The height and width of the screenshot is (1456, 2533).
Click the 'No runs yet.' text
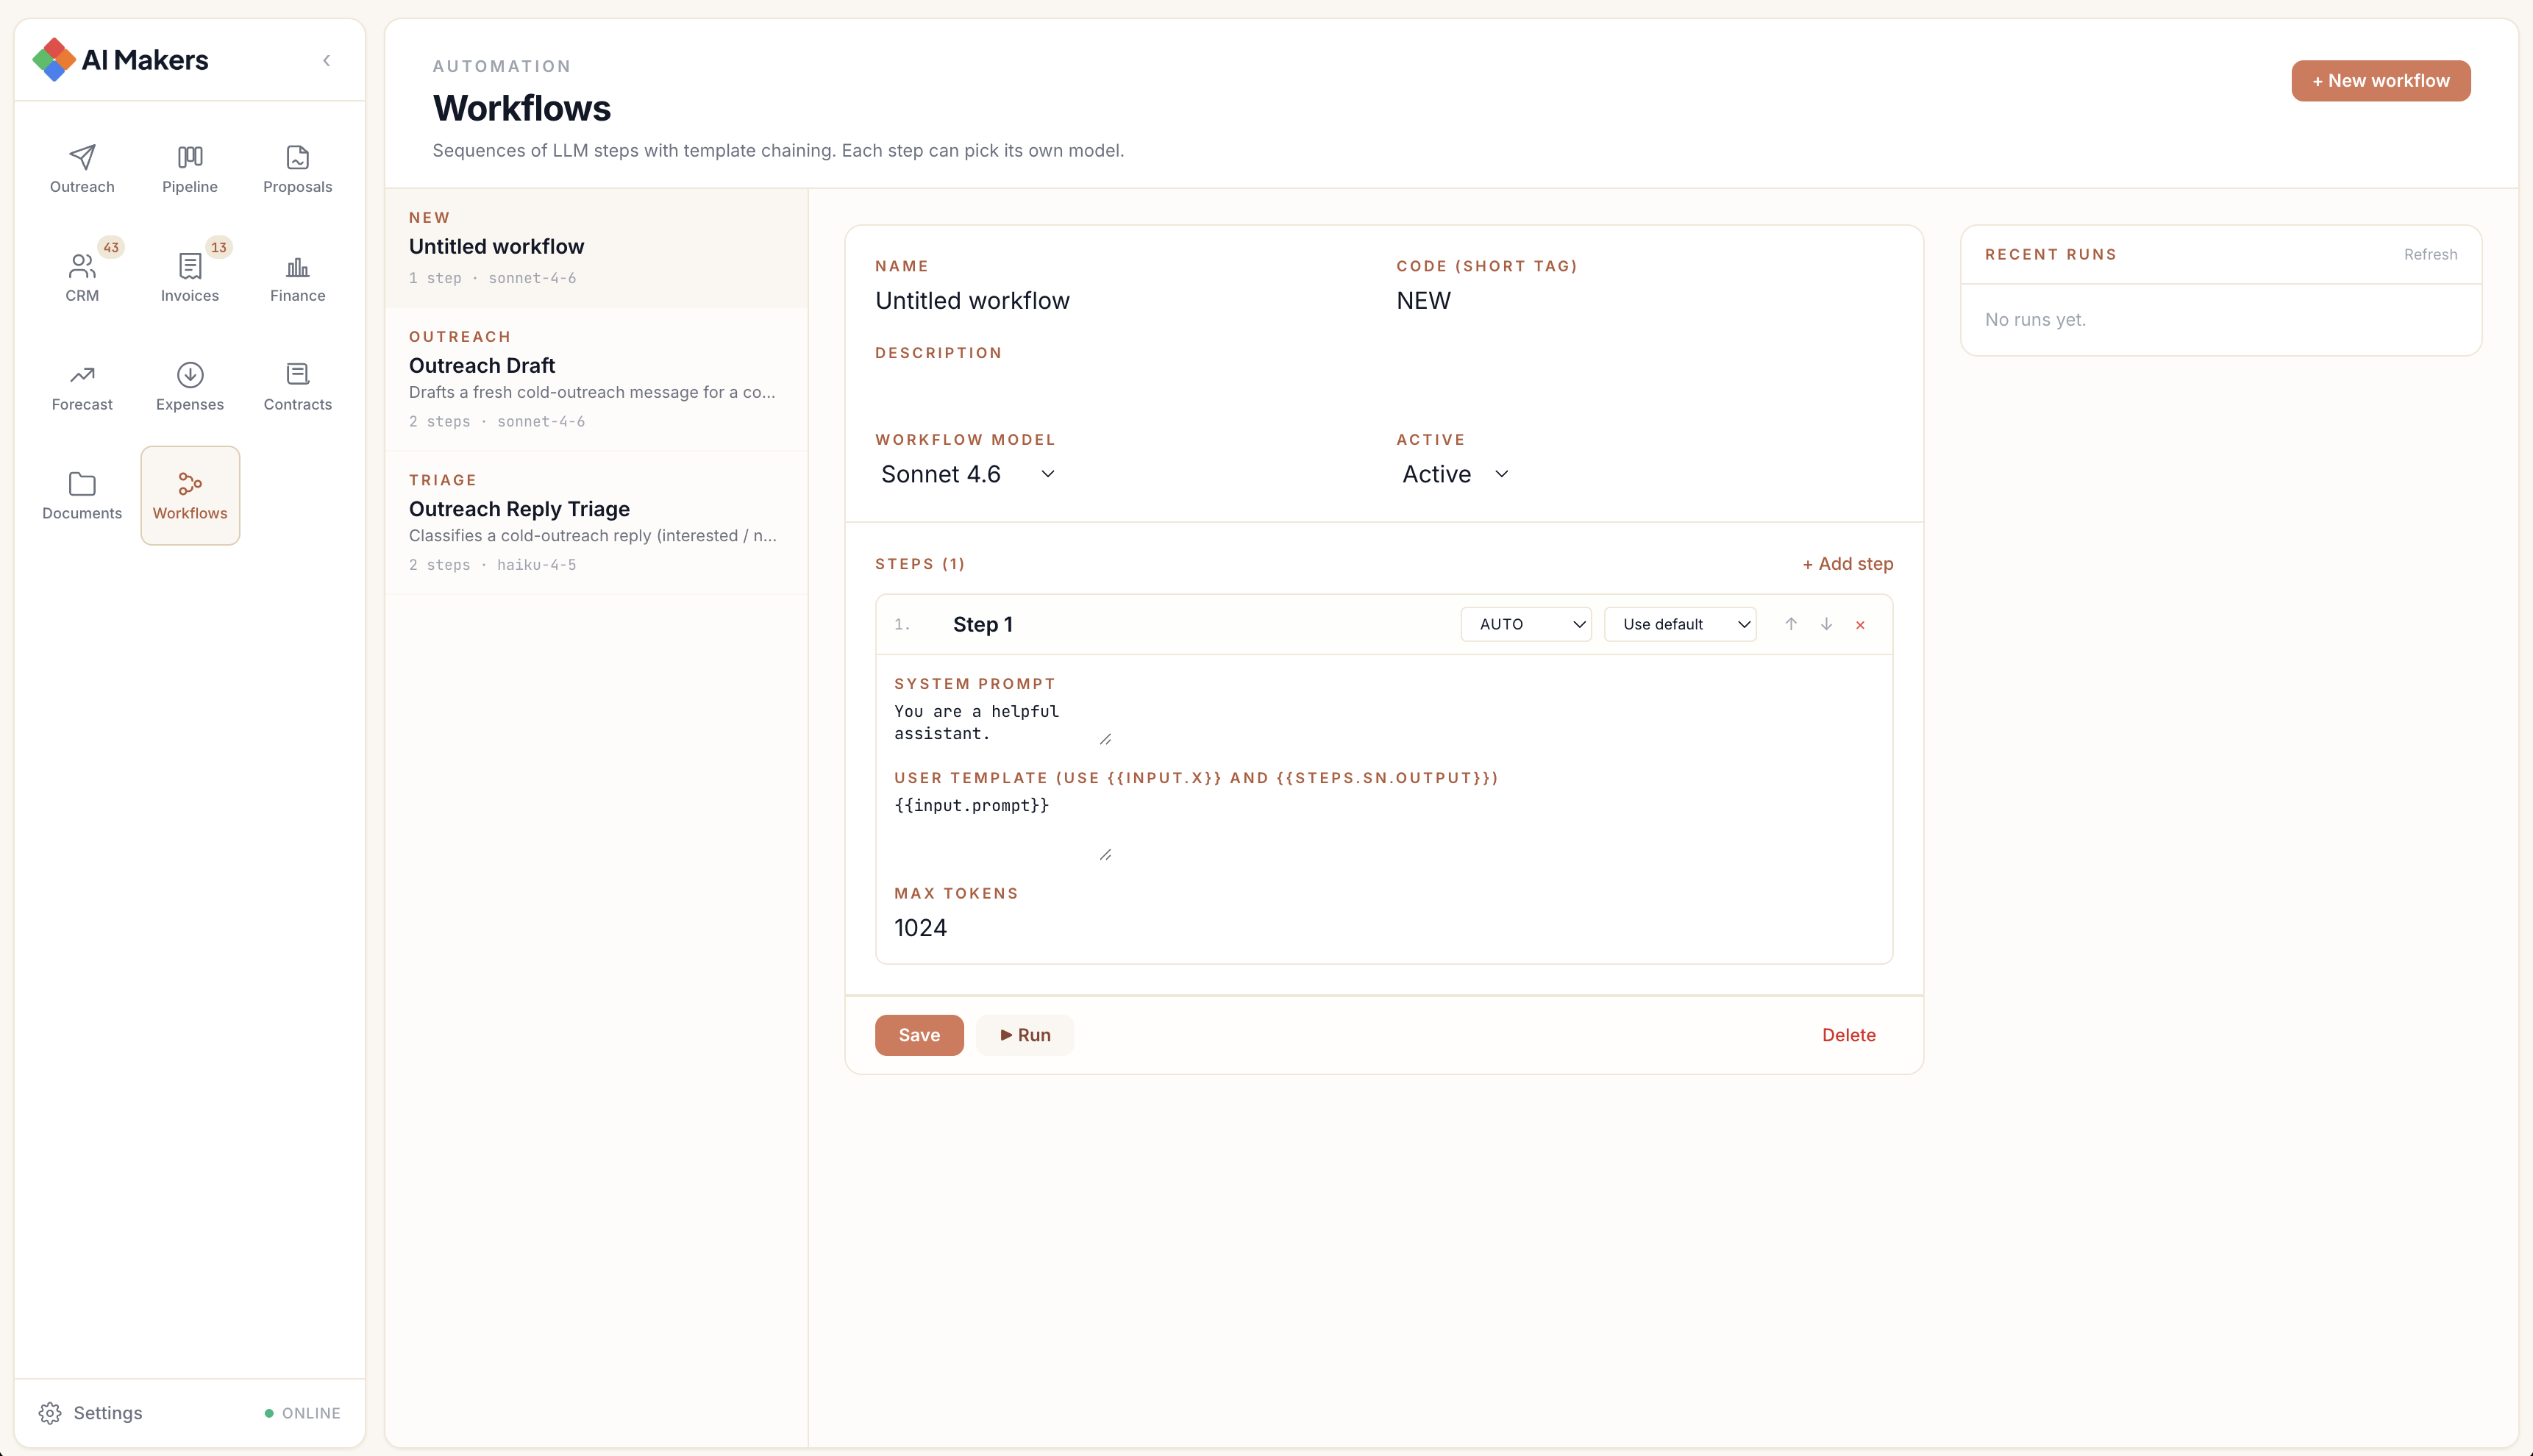point(2035,320)
